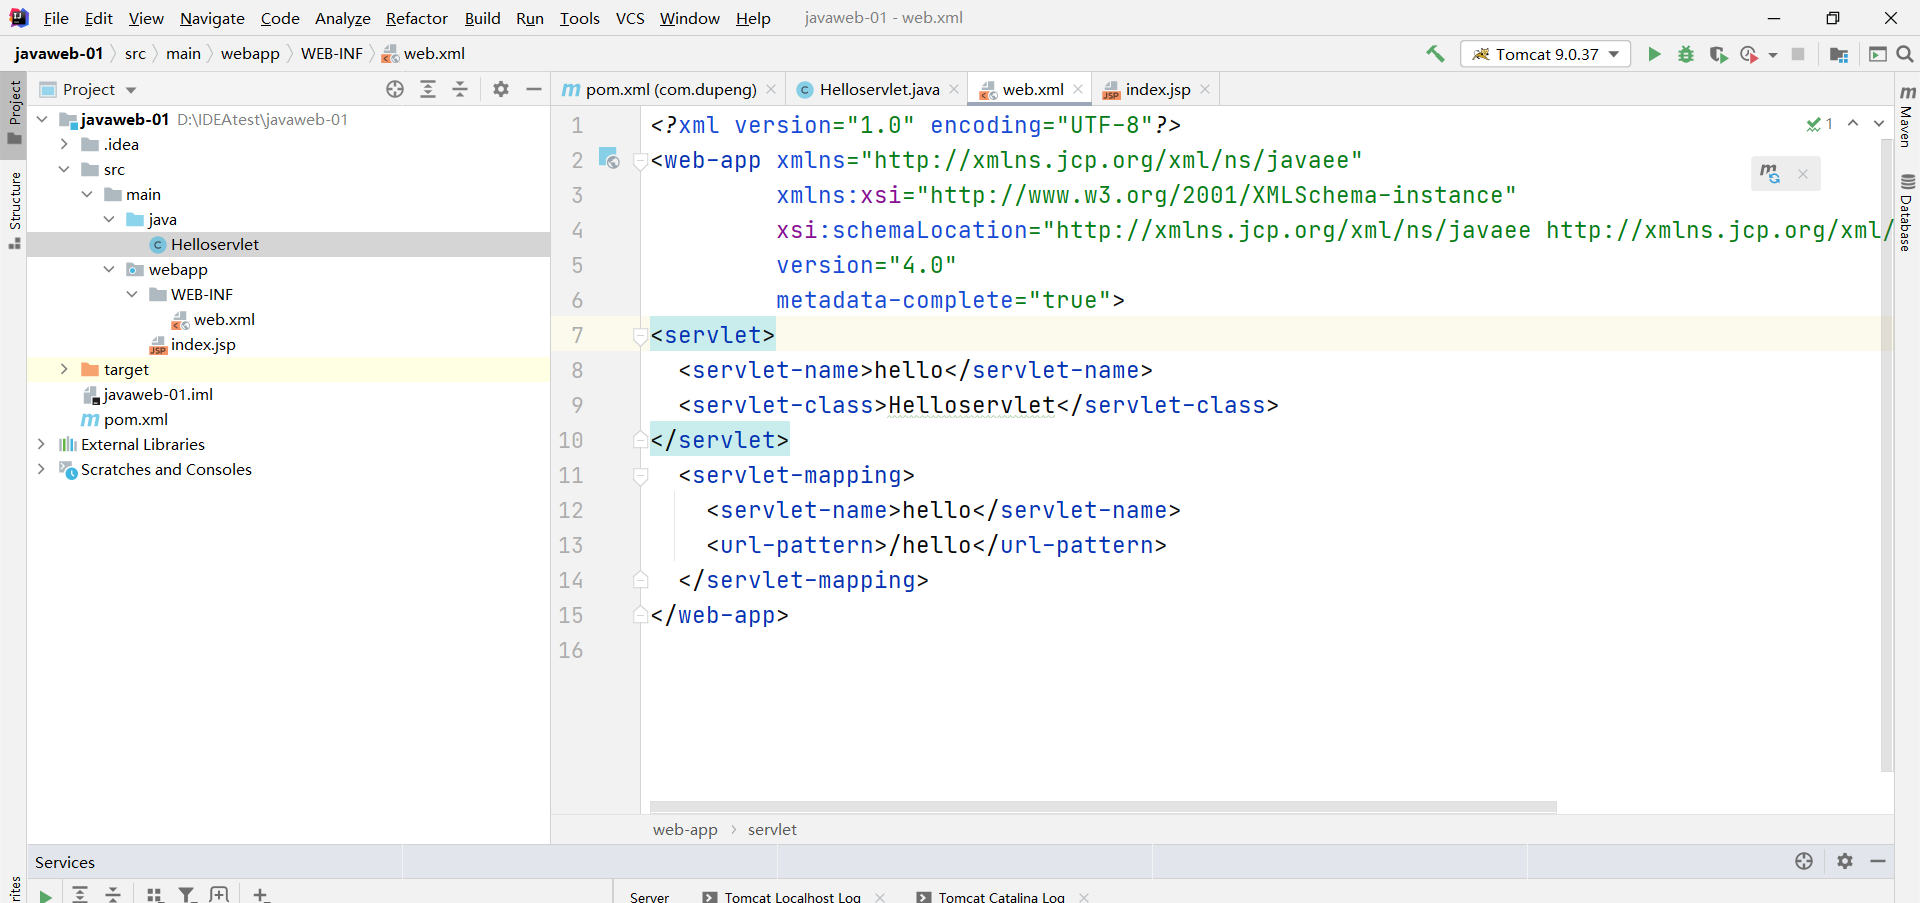1920x903 pixels.
Task: Open the inspections checkmark widget
Action: pyautogui.click(x=1820, y=124)
